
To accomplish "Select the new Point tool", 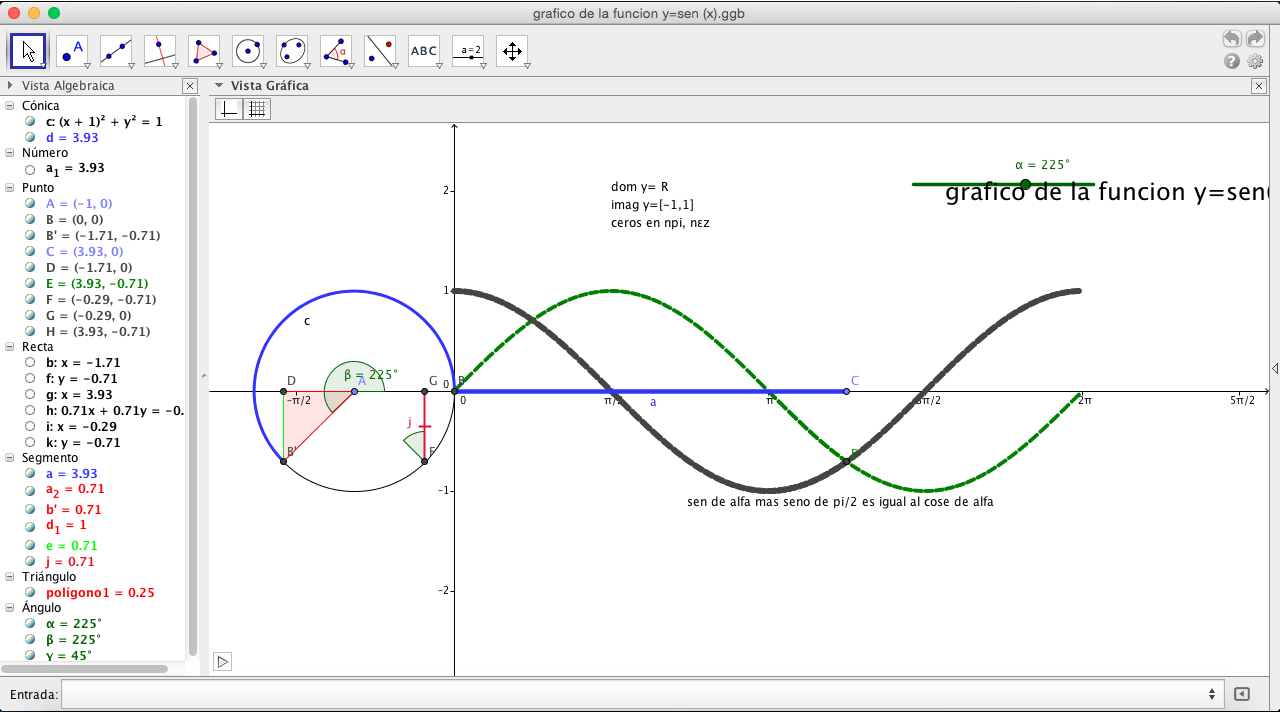I will 70,50.
